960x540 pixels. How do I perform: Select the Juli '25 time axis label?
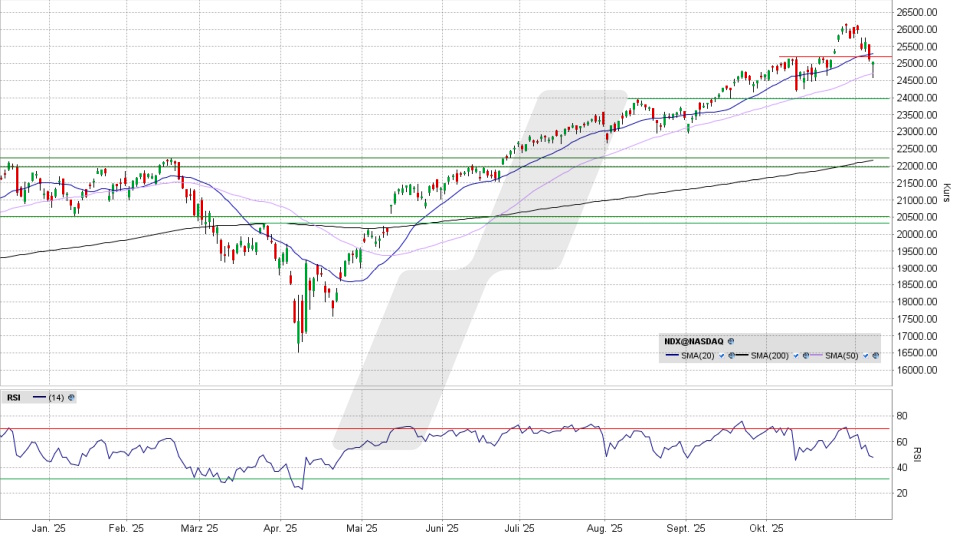(520, 528)
